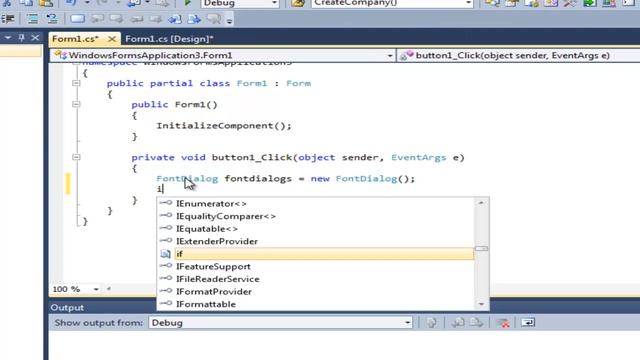This screenshot has height=360, width=640.
Task: Open the Undo history dropdown arrow
Action: coord(87,3)
